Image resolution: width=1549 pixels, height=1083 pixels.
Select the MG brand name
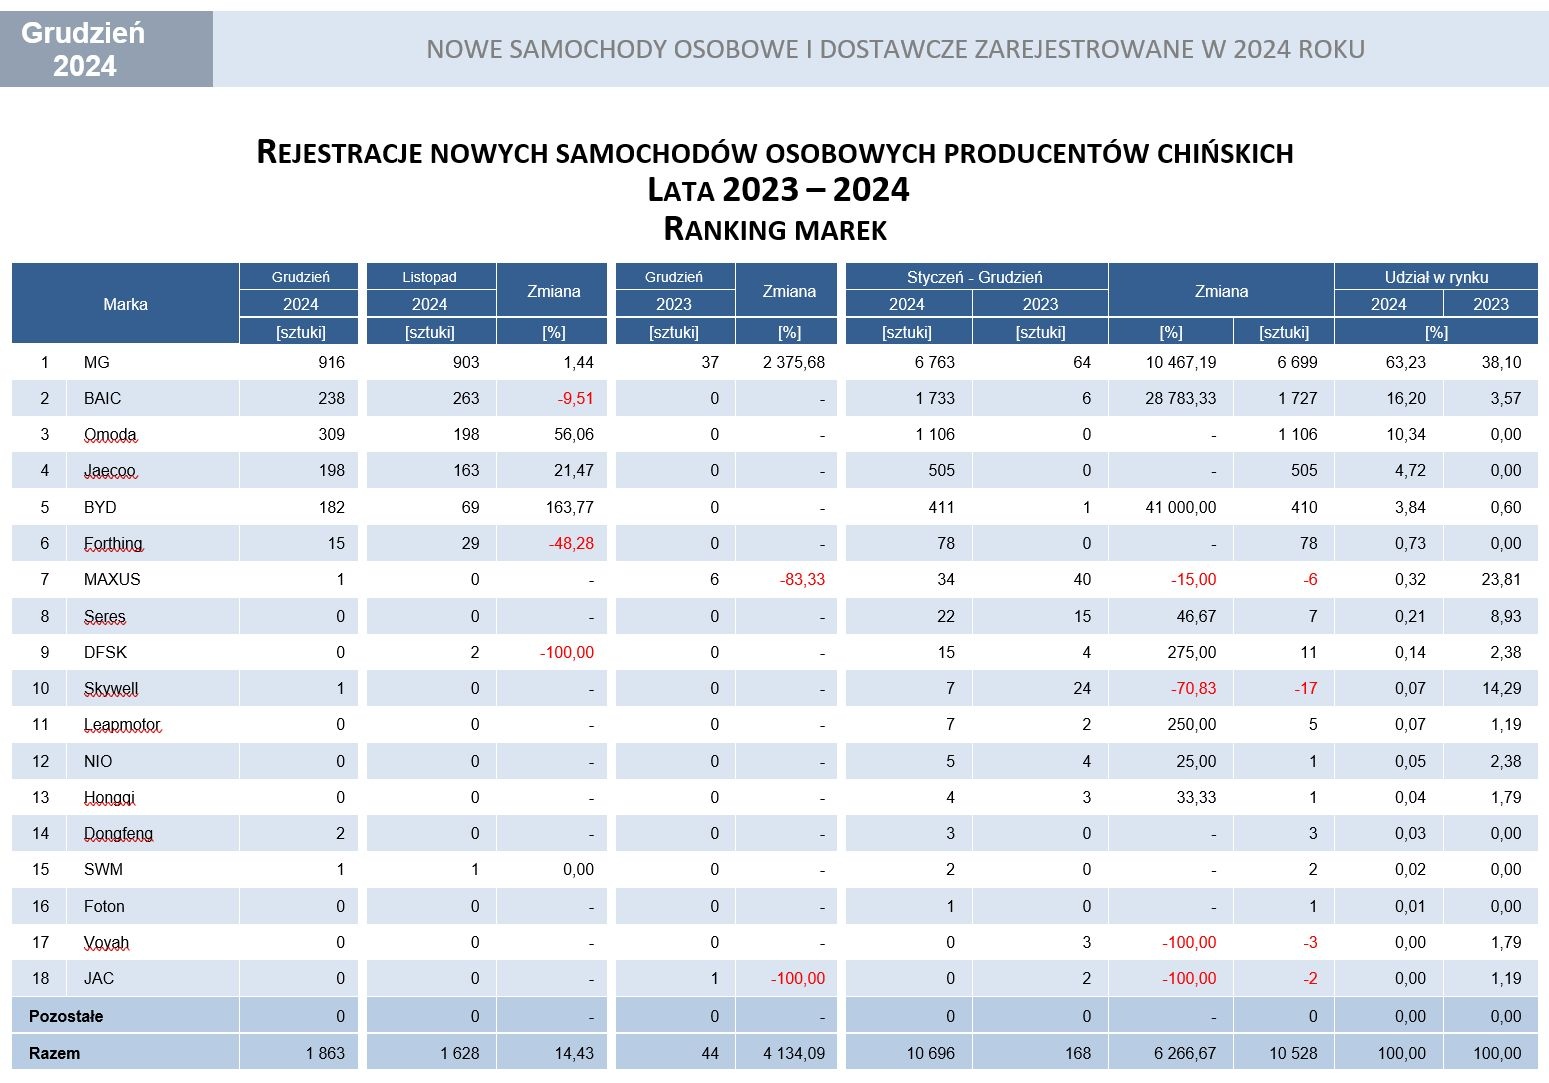(x=96, y=362)
